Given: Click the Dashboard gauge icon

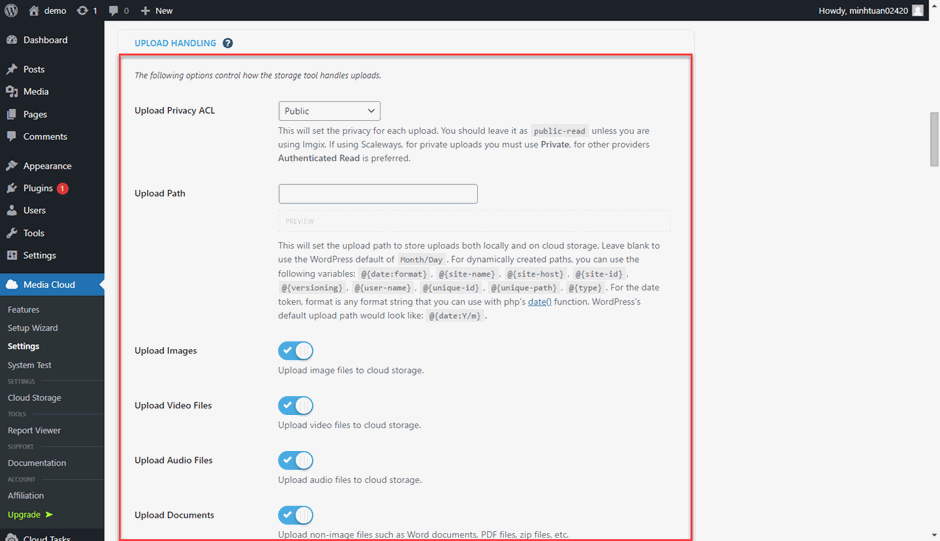Looking at the screenshot, I should [12, 40].
